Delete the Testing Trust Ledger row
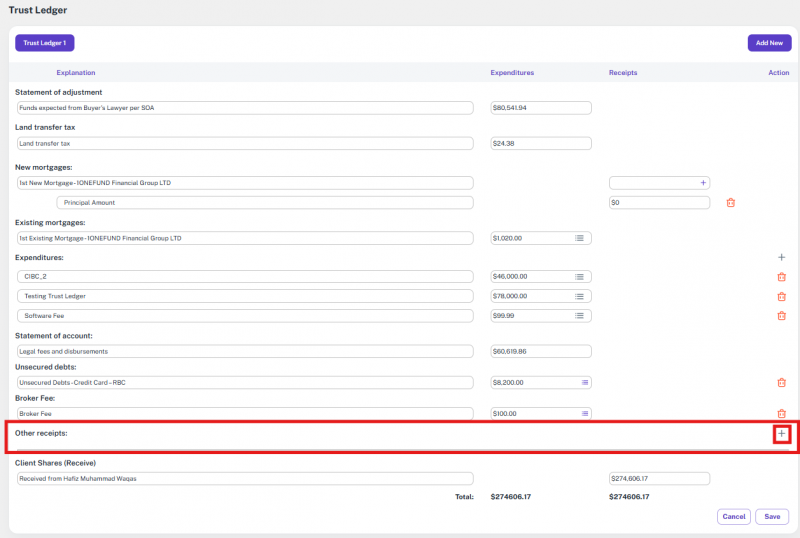 [782, 297]
